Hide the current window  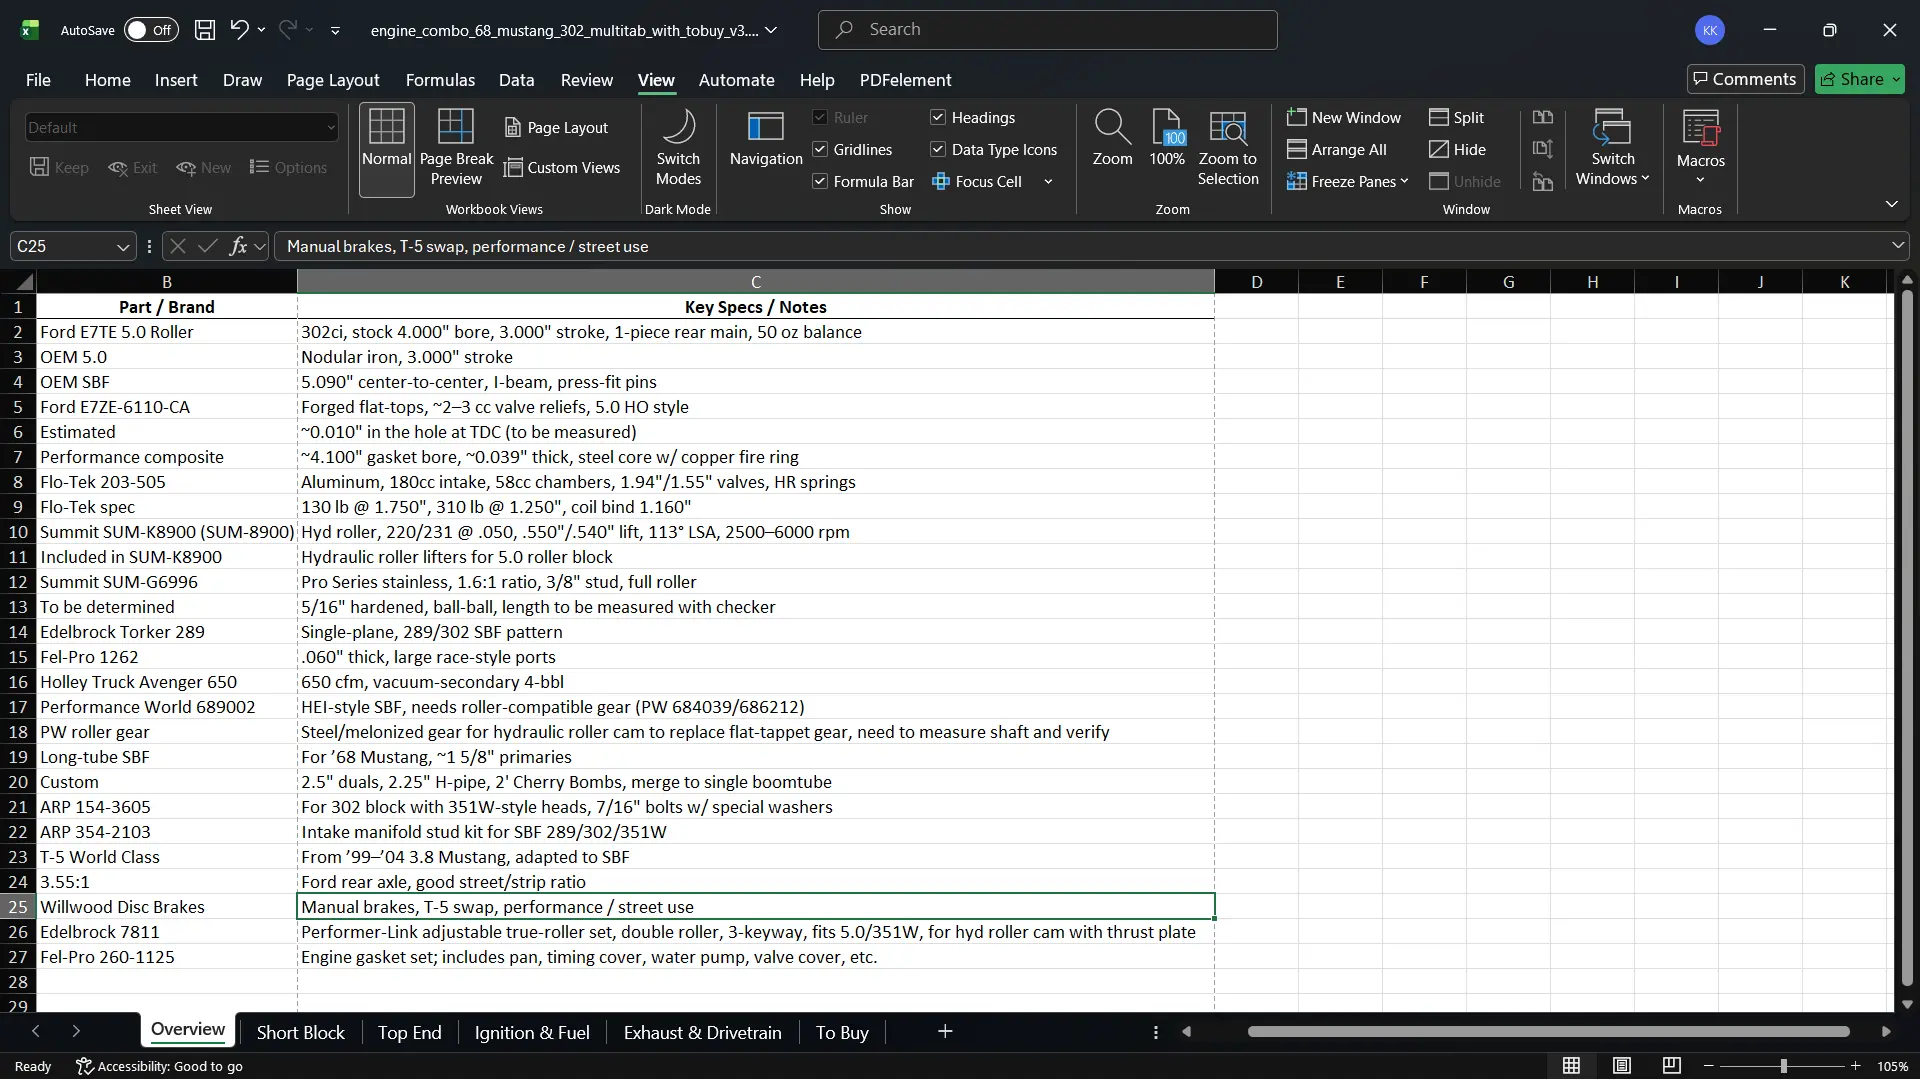coord(1458,150)
